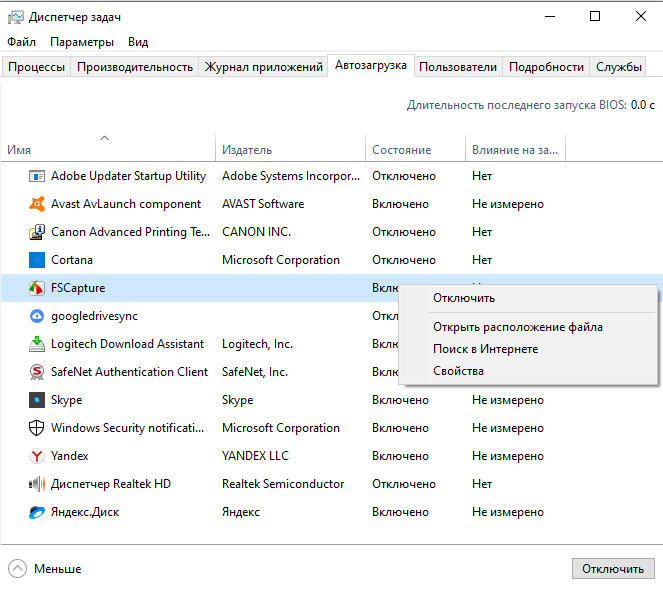Select the Яндекс.Диск name
The height and width of the screenshot is (592, 663).
[x=85, y=512]
